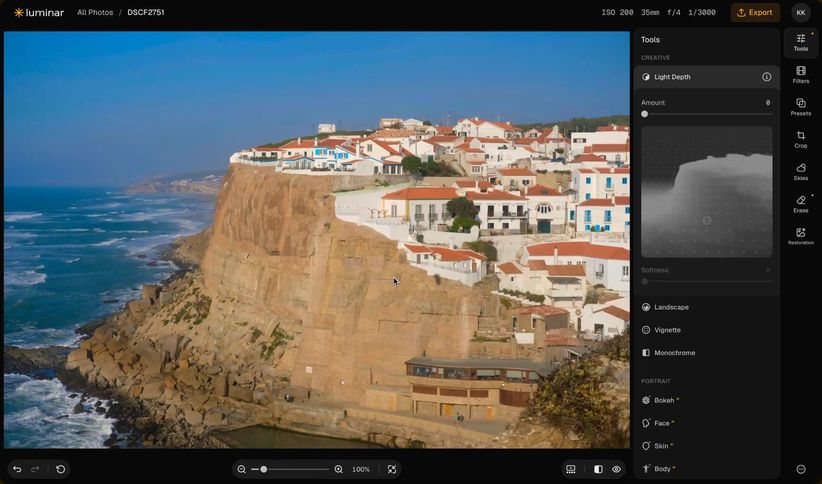Click the minus circle icon at sidebar bottom
822x484 pixels.
point(801,469)
